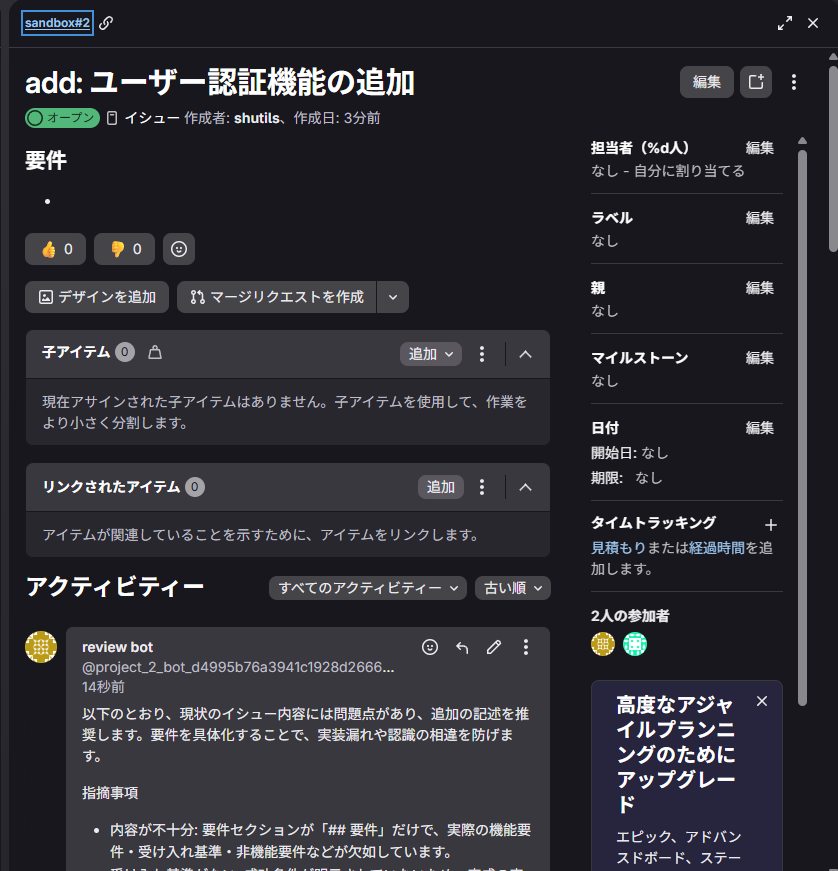Viewport: 838px width, 871px height.
Task: Collapse the リンクされたアイテム section
Action: (x=525, y=487)
